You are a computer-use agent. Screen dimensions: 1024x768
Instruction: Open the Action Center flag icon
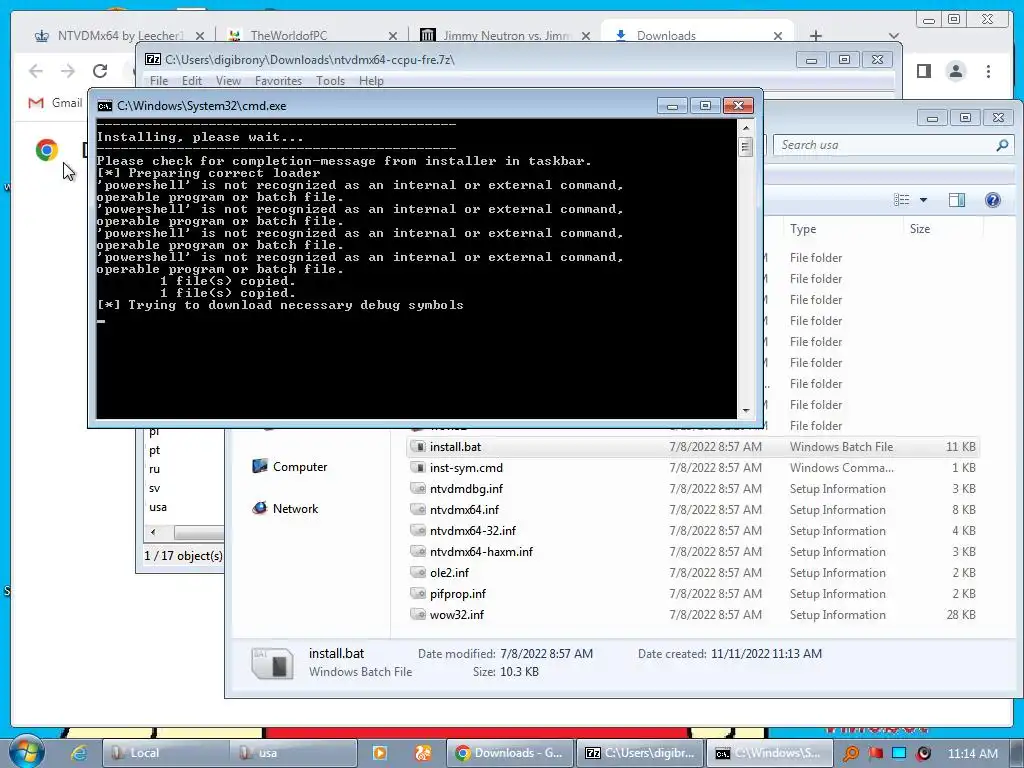[x=875, y=753]
